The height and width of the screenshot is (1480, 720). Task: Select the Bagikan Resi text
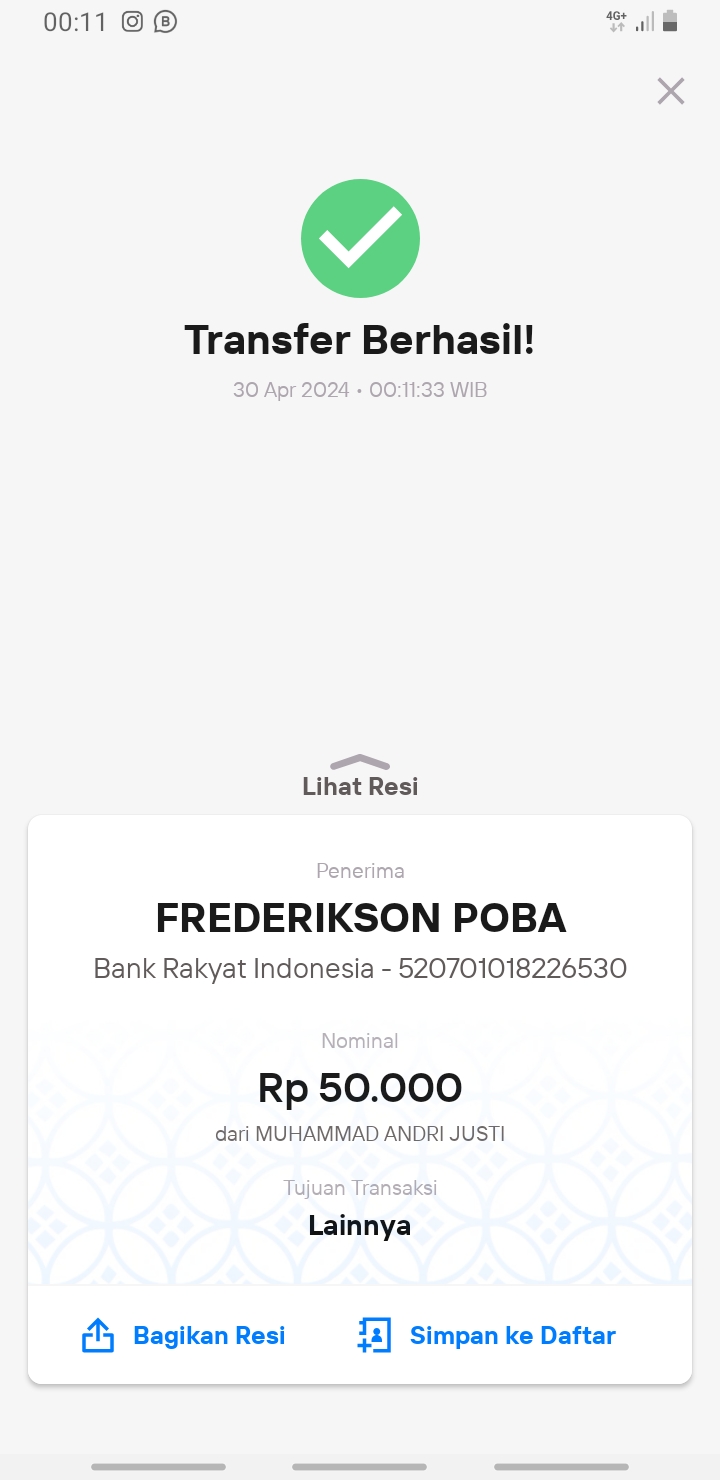click(x=209, y=1335)
